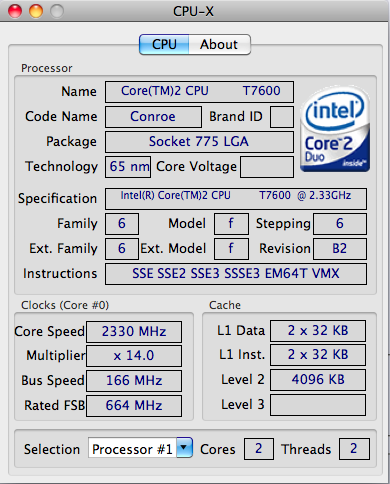Close the CPU-X window with red button
Image resolution: width=390 pixels, height=484 pixels.
(x=15, y=11)
